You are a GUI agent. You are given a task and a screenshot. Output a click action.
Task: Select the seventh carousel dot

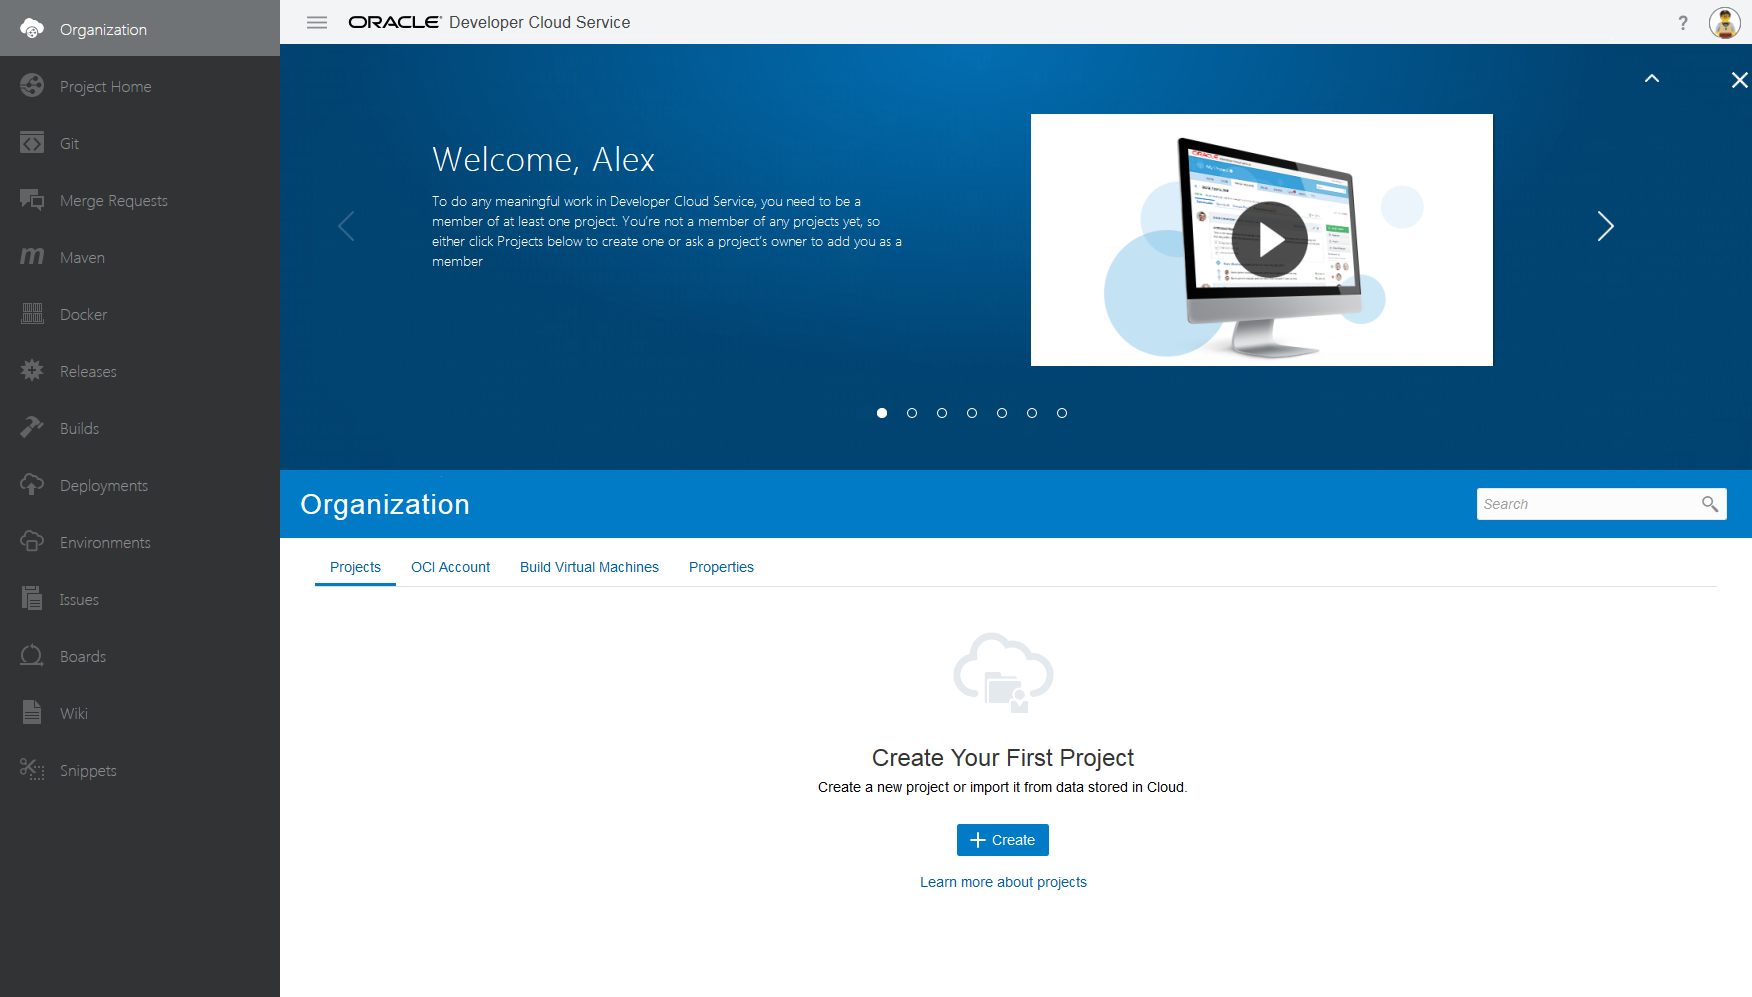[1062, 413]
